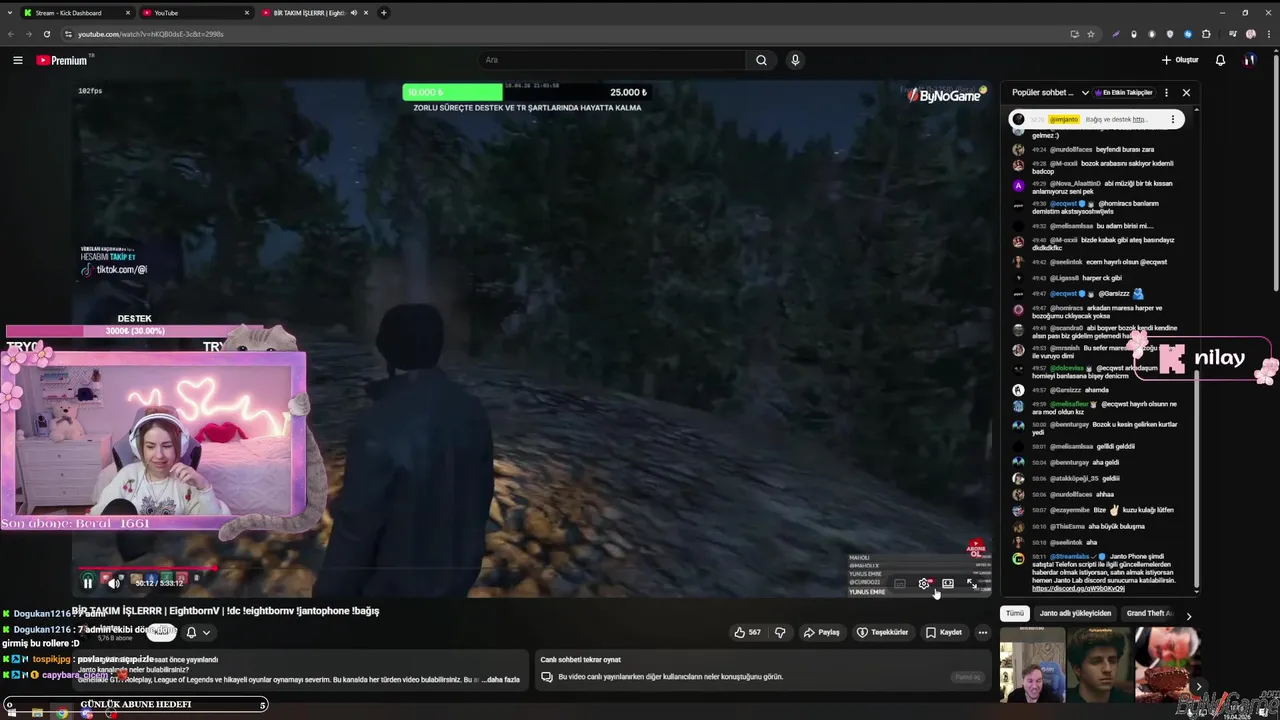Open pinned message three-dot menu
Viewport: 1280px width, 720px height.
pos(1173,120)
